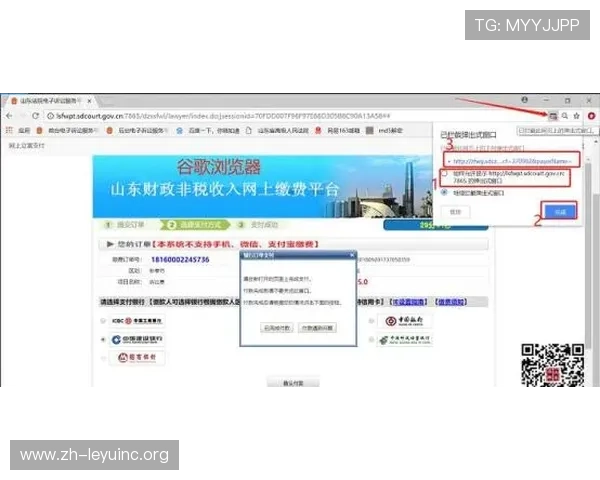Click the popup-blocked icon in address bar

point(553,116)
